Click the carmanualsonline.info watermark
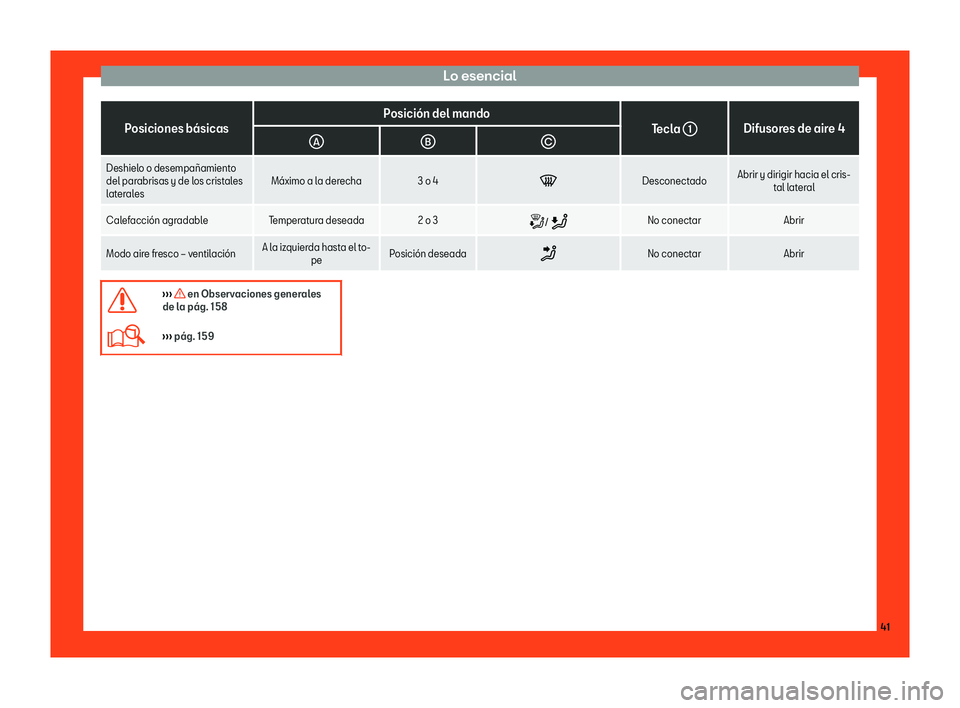The width and height of the screenshot is (960, 708). pyautogui.click(x=812, y=691)
